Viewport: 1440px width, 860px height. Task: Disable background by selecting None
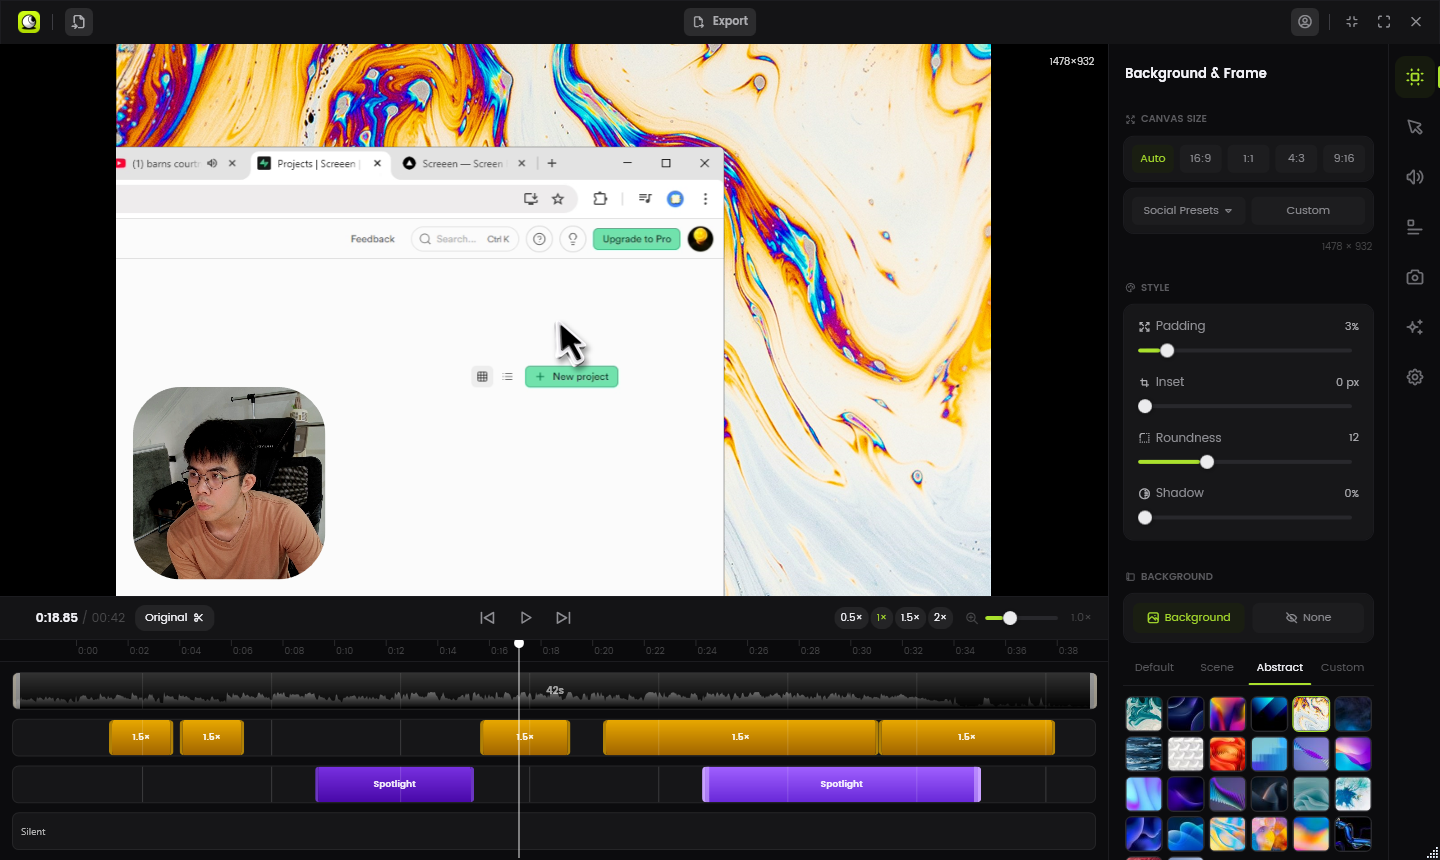1308,618
